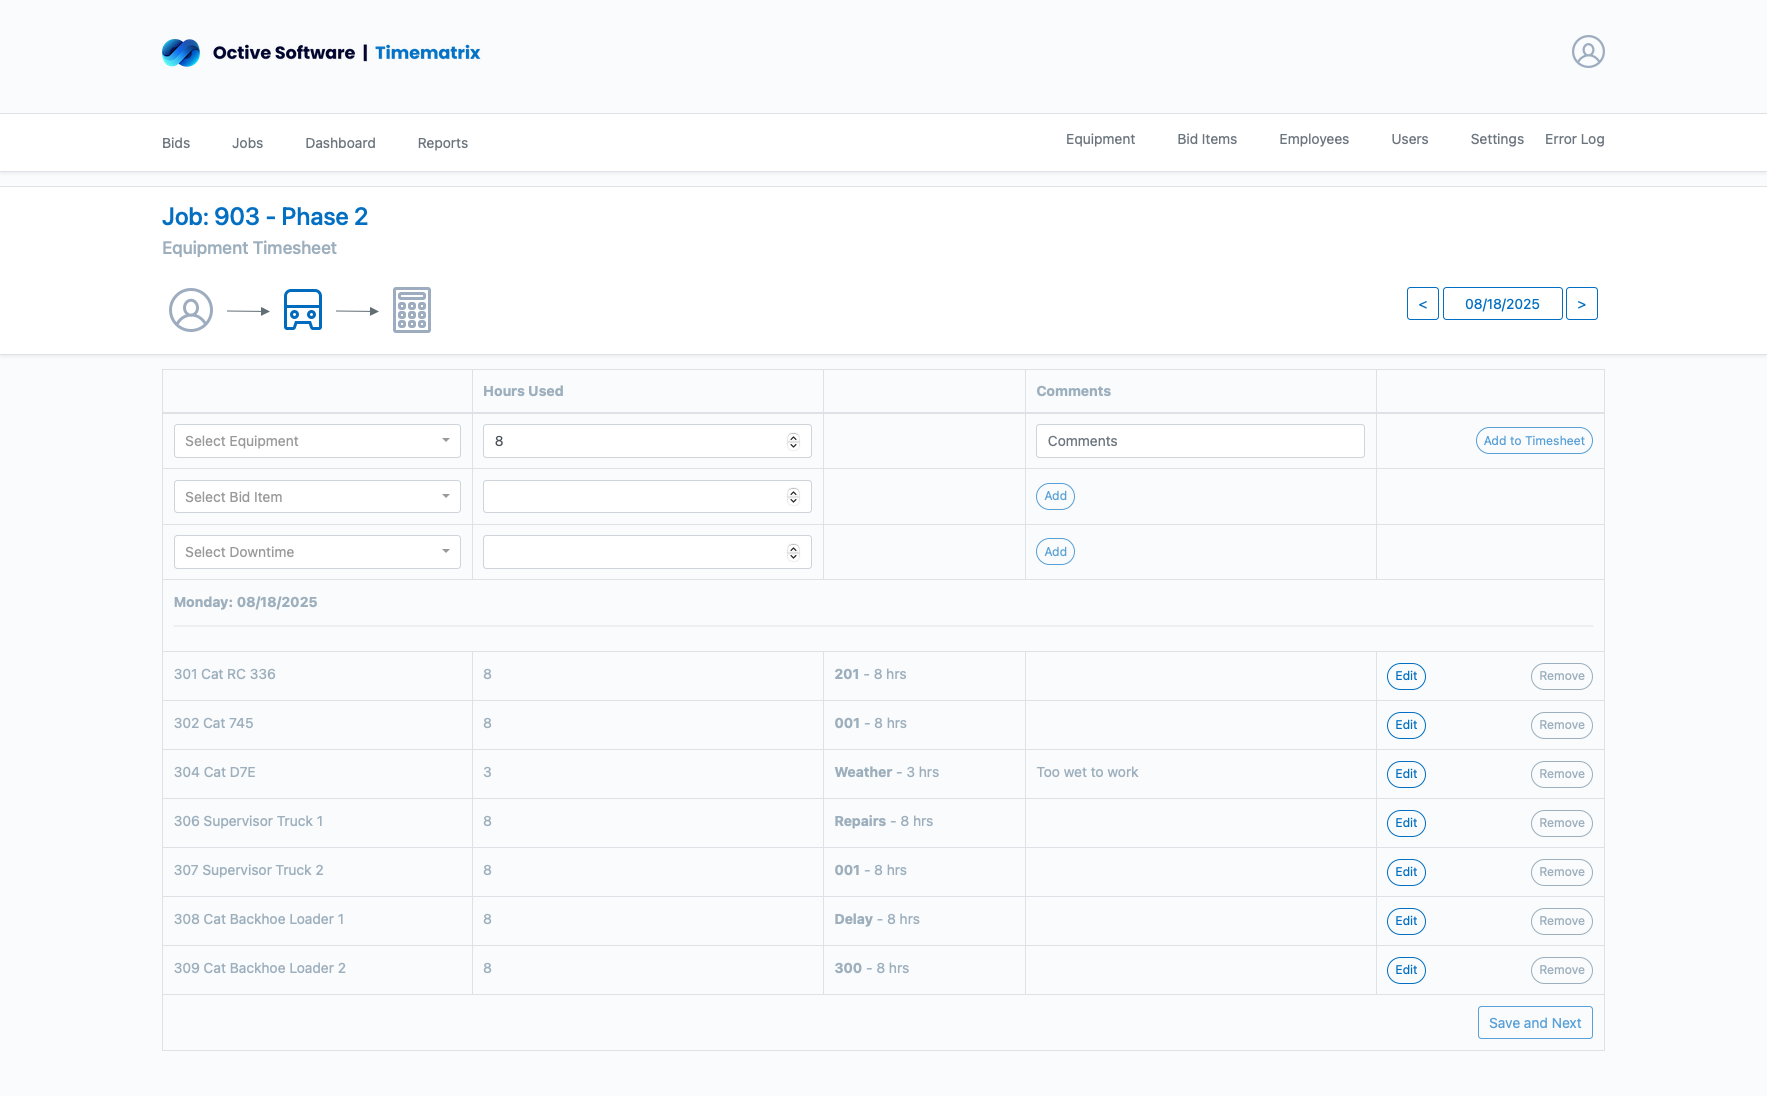Click the user profile icon in header
The width and height of the screenshot is (1767, 1096).
tap(1587, 52)
